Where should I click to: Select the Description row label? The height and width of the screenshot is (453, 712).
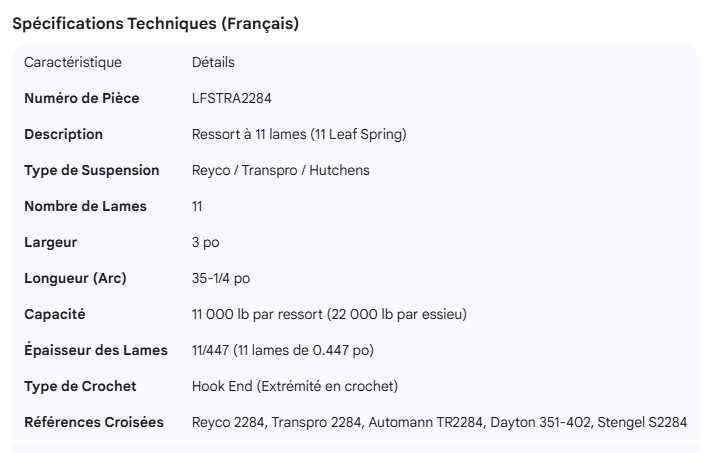tap(63, 134)
